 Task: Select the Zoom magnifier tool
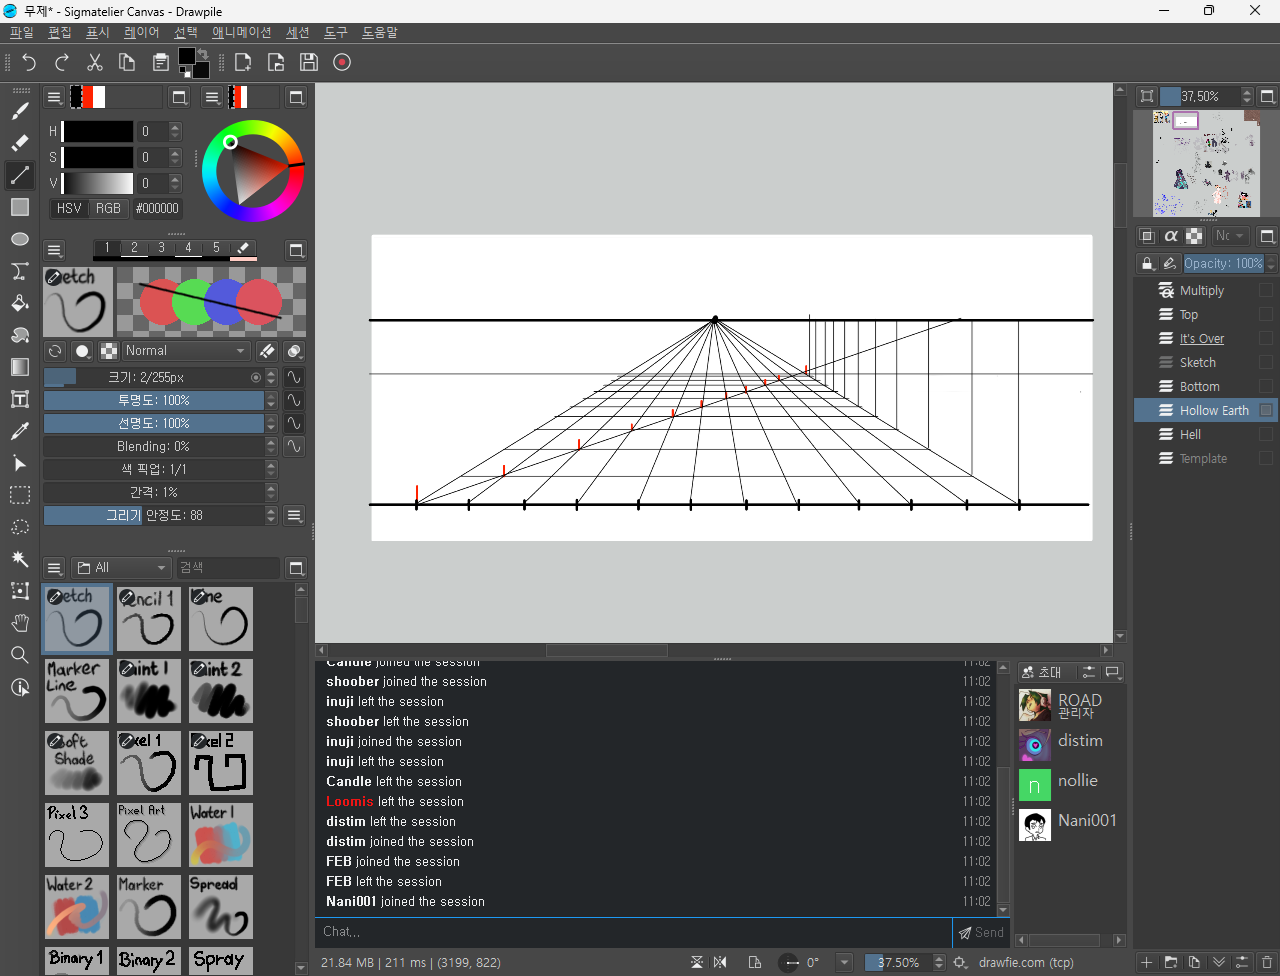[20, 655]
